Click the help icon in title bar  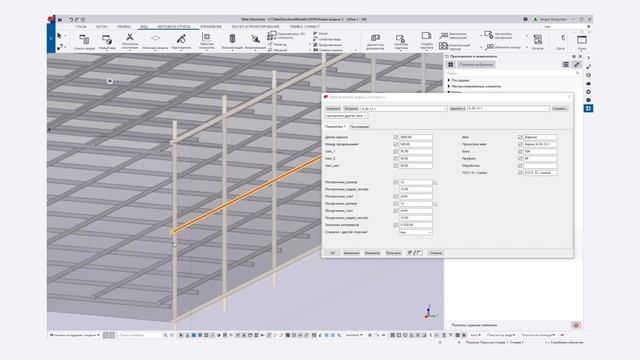tap(525, 19)
